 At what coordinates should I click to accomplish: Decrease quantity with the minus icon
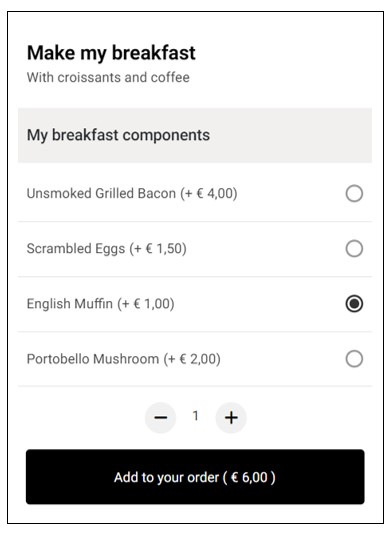pos(160,417)
